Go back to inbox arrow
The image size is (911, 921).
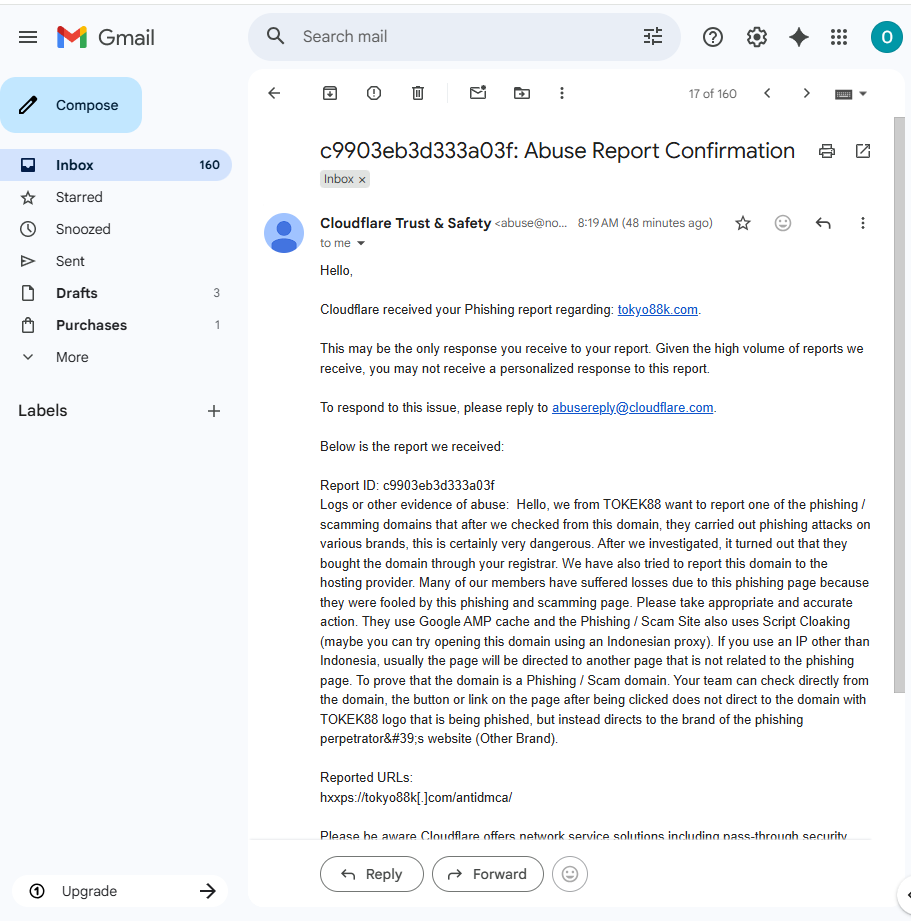coord(274,93)
